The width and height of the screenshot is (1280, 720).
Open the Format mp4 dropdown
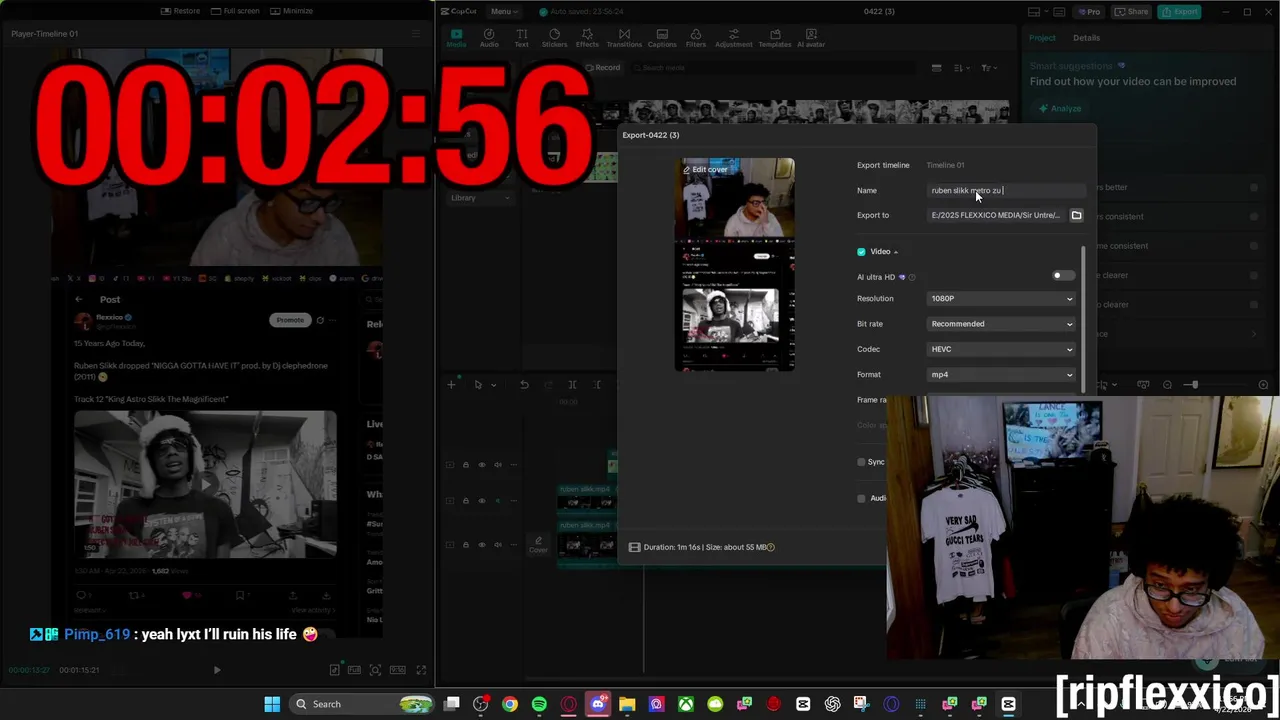pyautogui.click(x=1001, y=375)
